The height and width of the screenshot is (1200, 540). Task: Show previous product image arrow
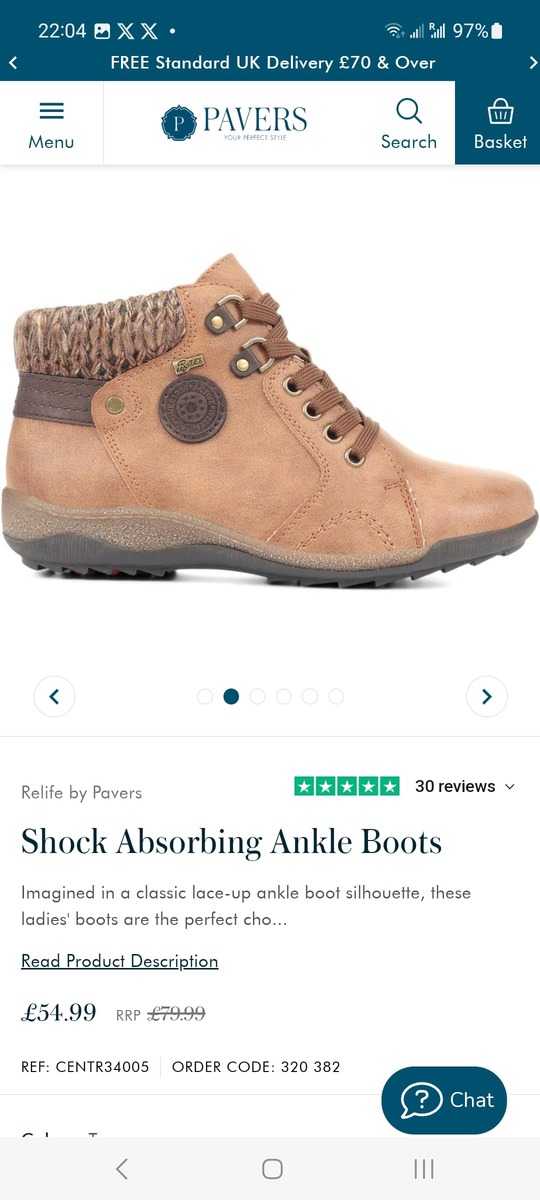(x=54, y=696)
